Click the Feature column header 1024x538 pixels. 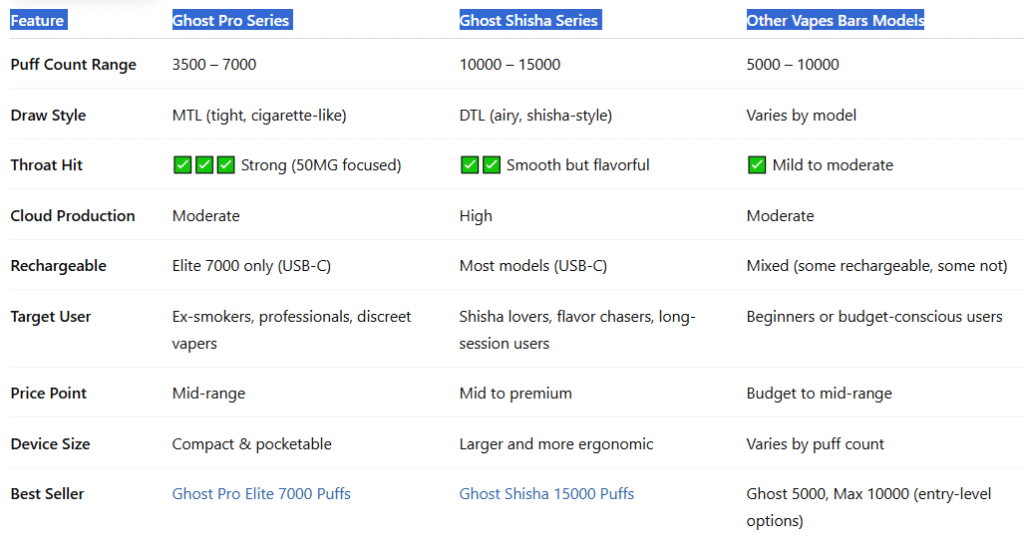[37, 20]
